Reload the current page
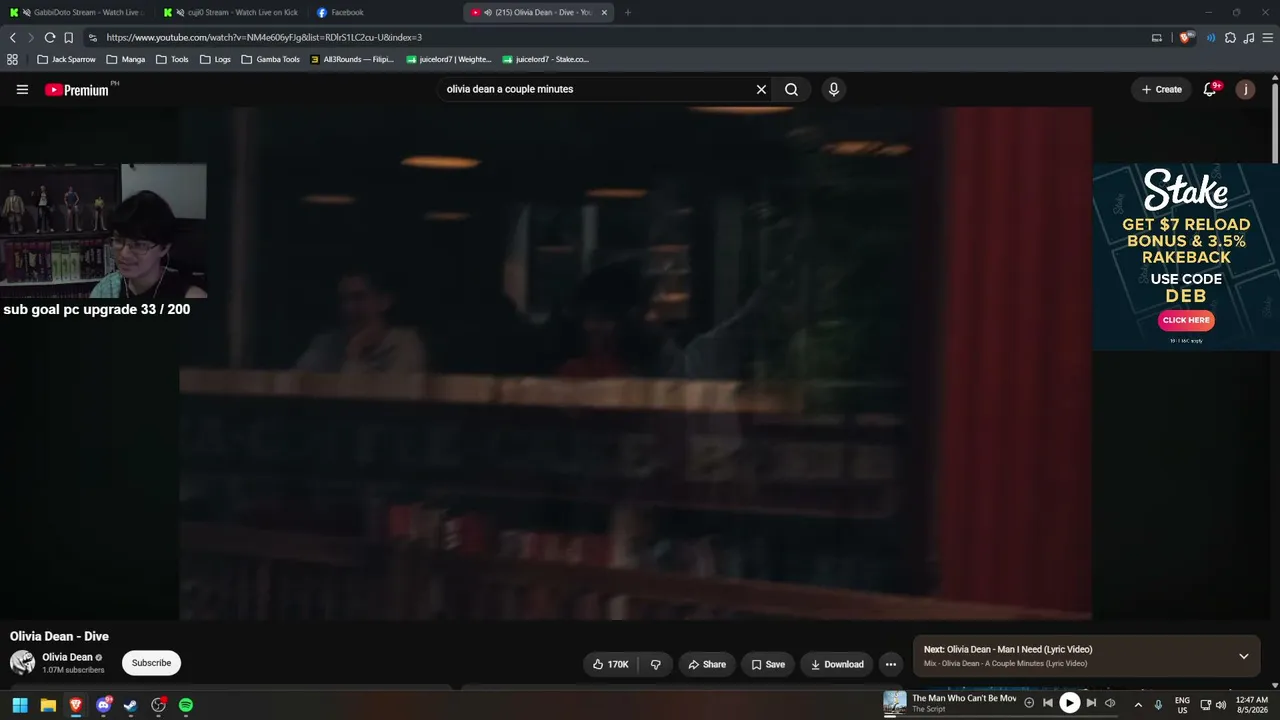Image resolution: width=1280 pixels, height=720 pixels. [x=50, y=37]
